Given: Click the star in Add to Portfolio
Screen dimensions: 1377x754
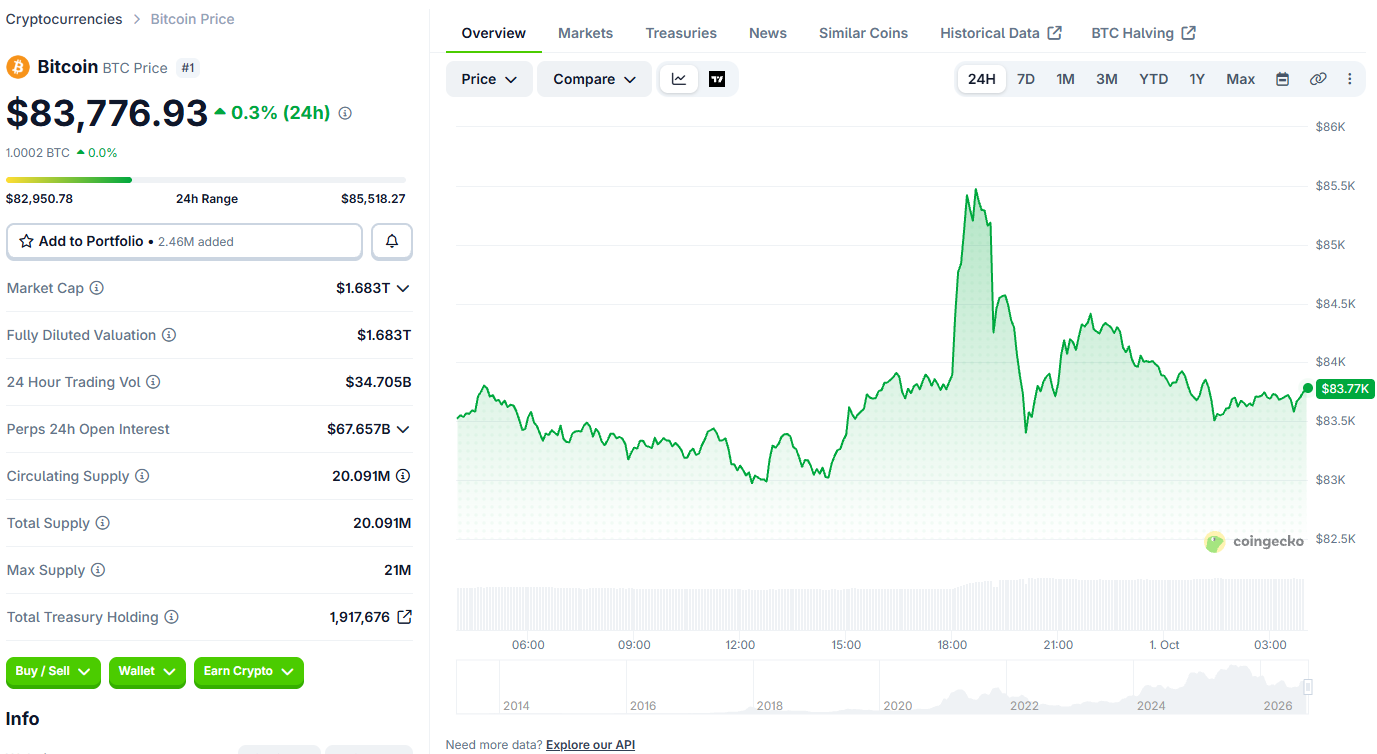Looking at the screenshot, I should tap(27, 241).
